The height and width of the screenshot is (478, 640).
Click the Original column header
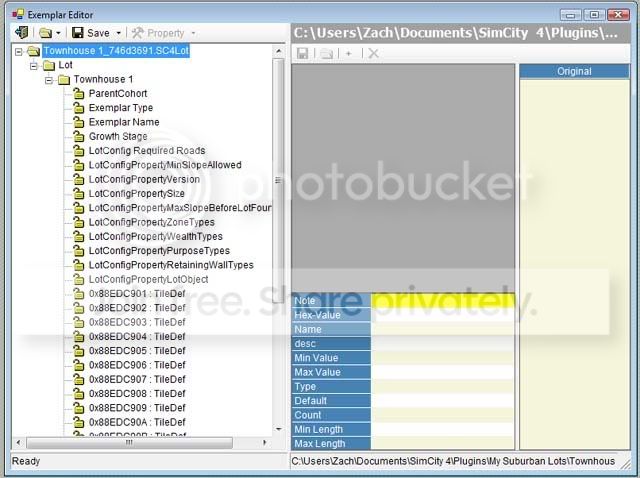pos(574,71)
